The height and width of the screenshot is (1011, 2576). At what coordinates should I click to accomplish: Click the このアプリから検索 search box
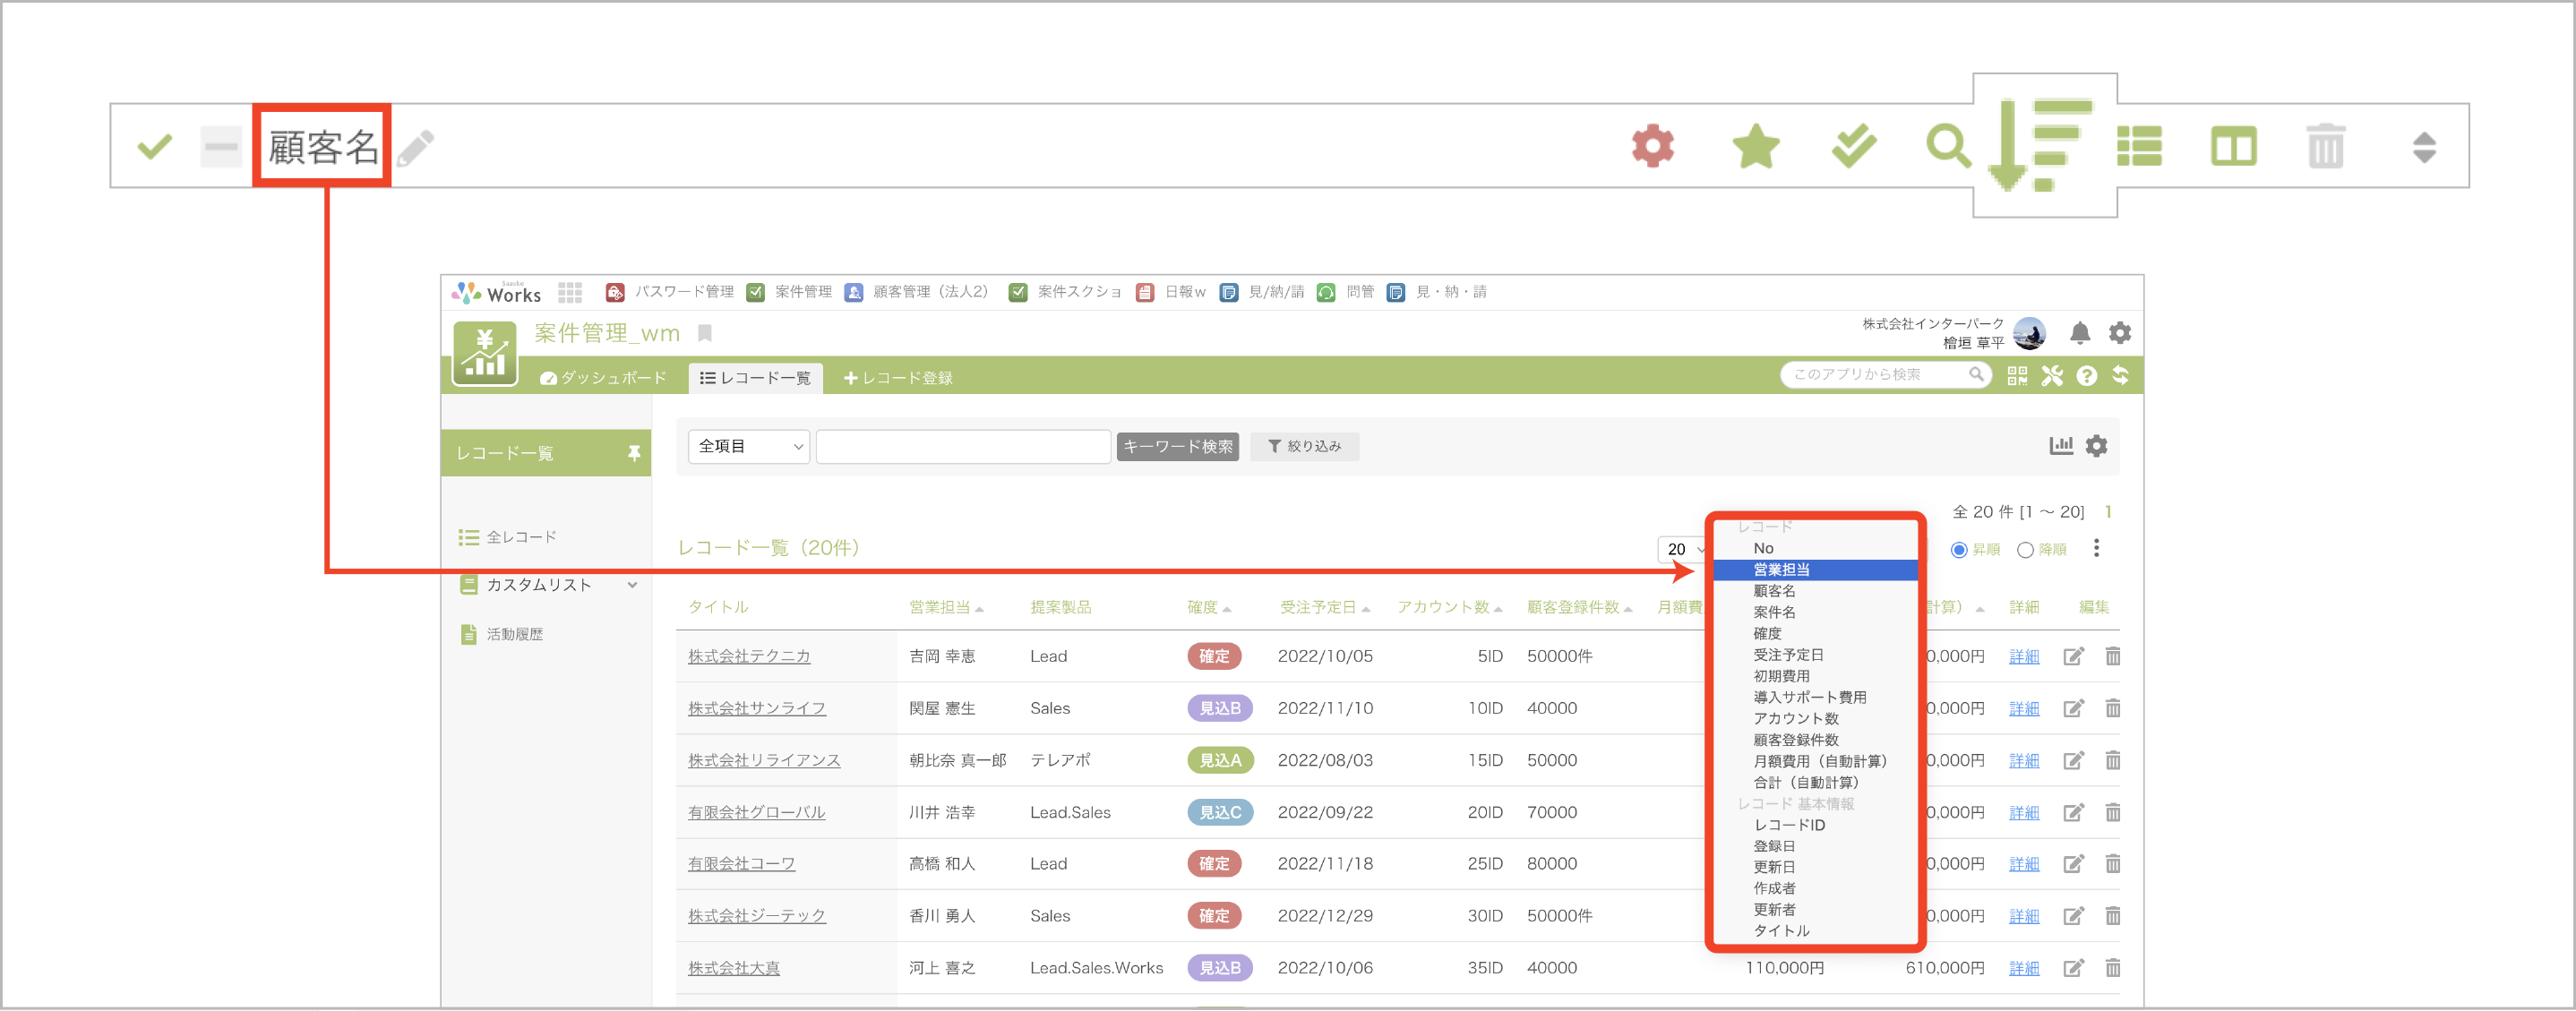(x=1885, y=374)
